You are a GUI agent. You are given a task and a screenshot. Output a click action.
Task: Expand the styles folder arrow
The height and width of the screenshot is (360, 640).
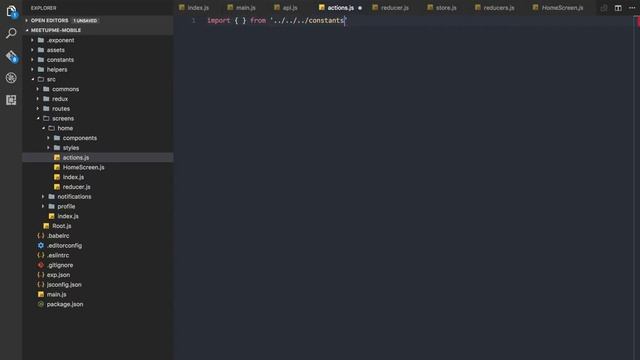point(48,148)
